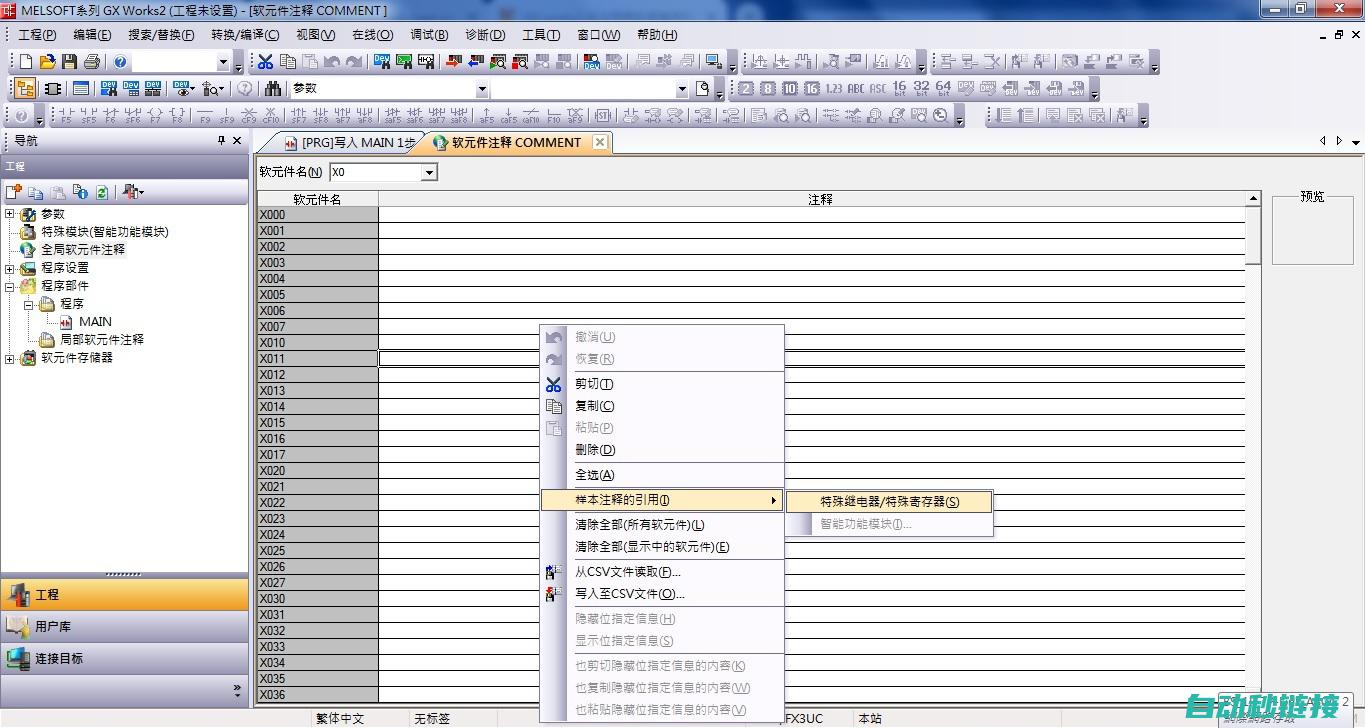Open the 转换/编译(C) menu
This screenshot has height=728, width=1365.
(x=245, y=35)
